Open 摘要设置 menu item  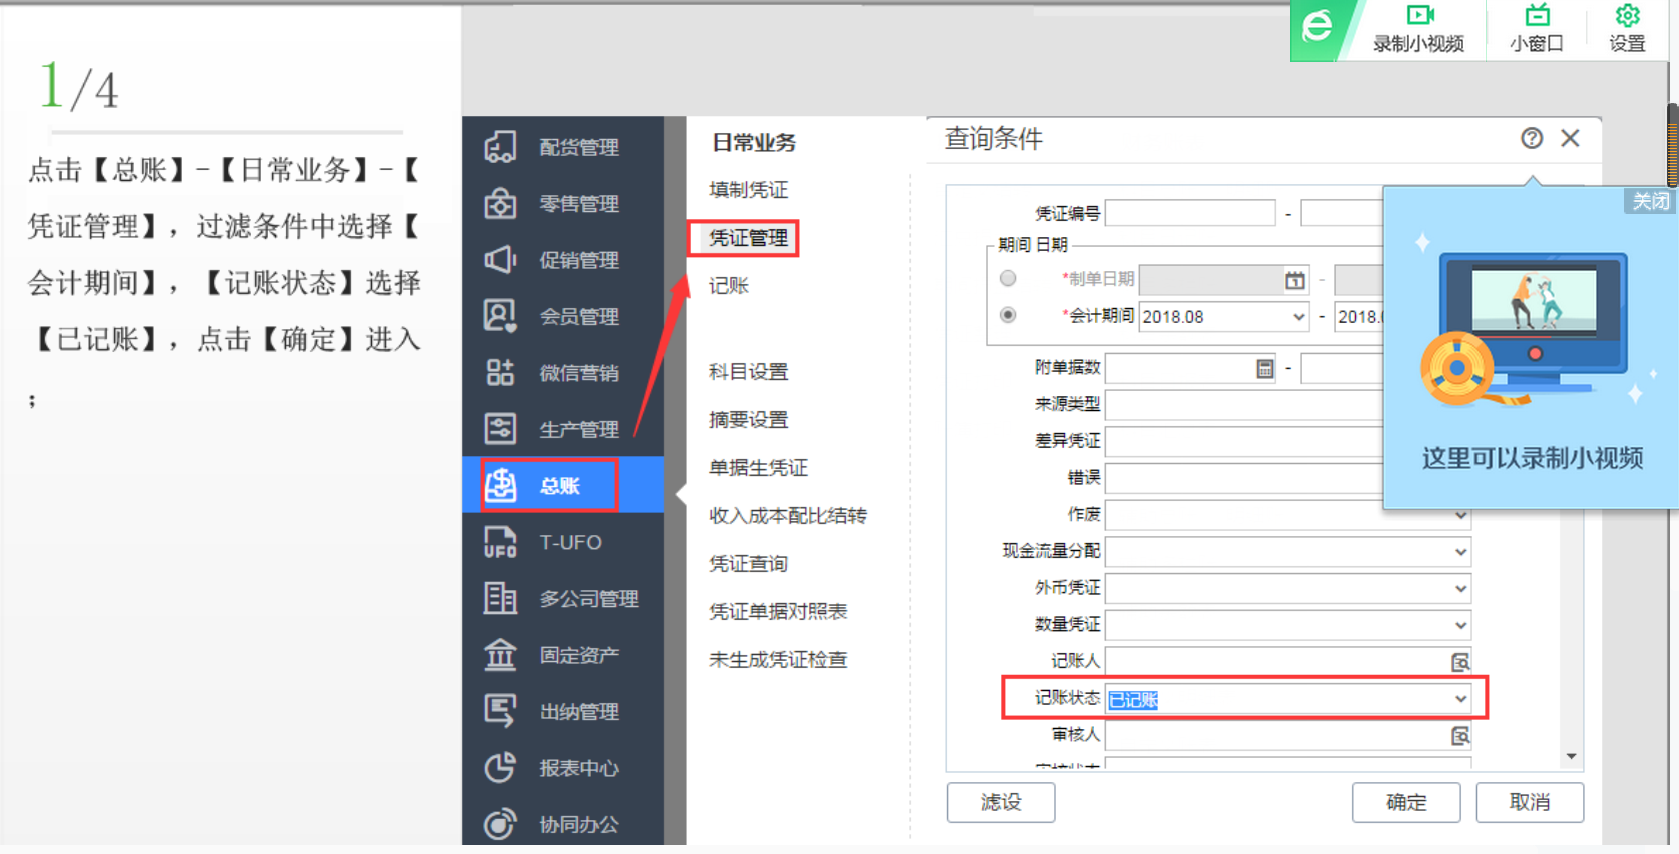click(x=748, y=420)
